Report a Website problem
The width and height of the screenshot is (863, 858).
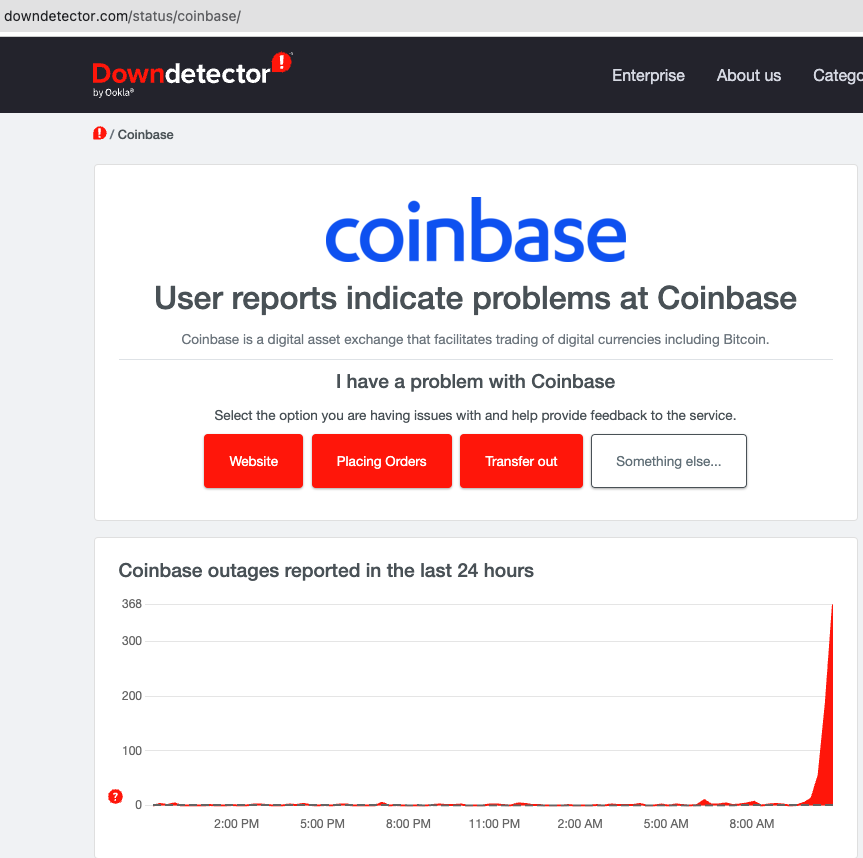pos(253,461)
